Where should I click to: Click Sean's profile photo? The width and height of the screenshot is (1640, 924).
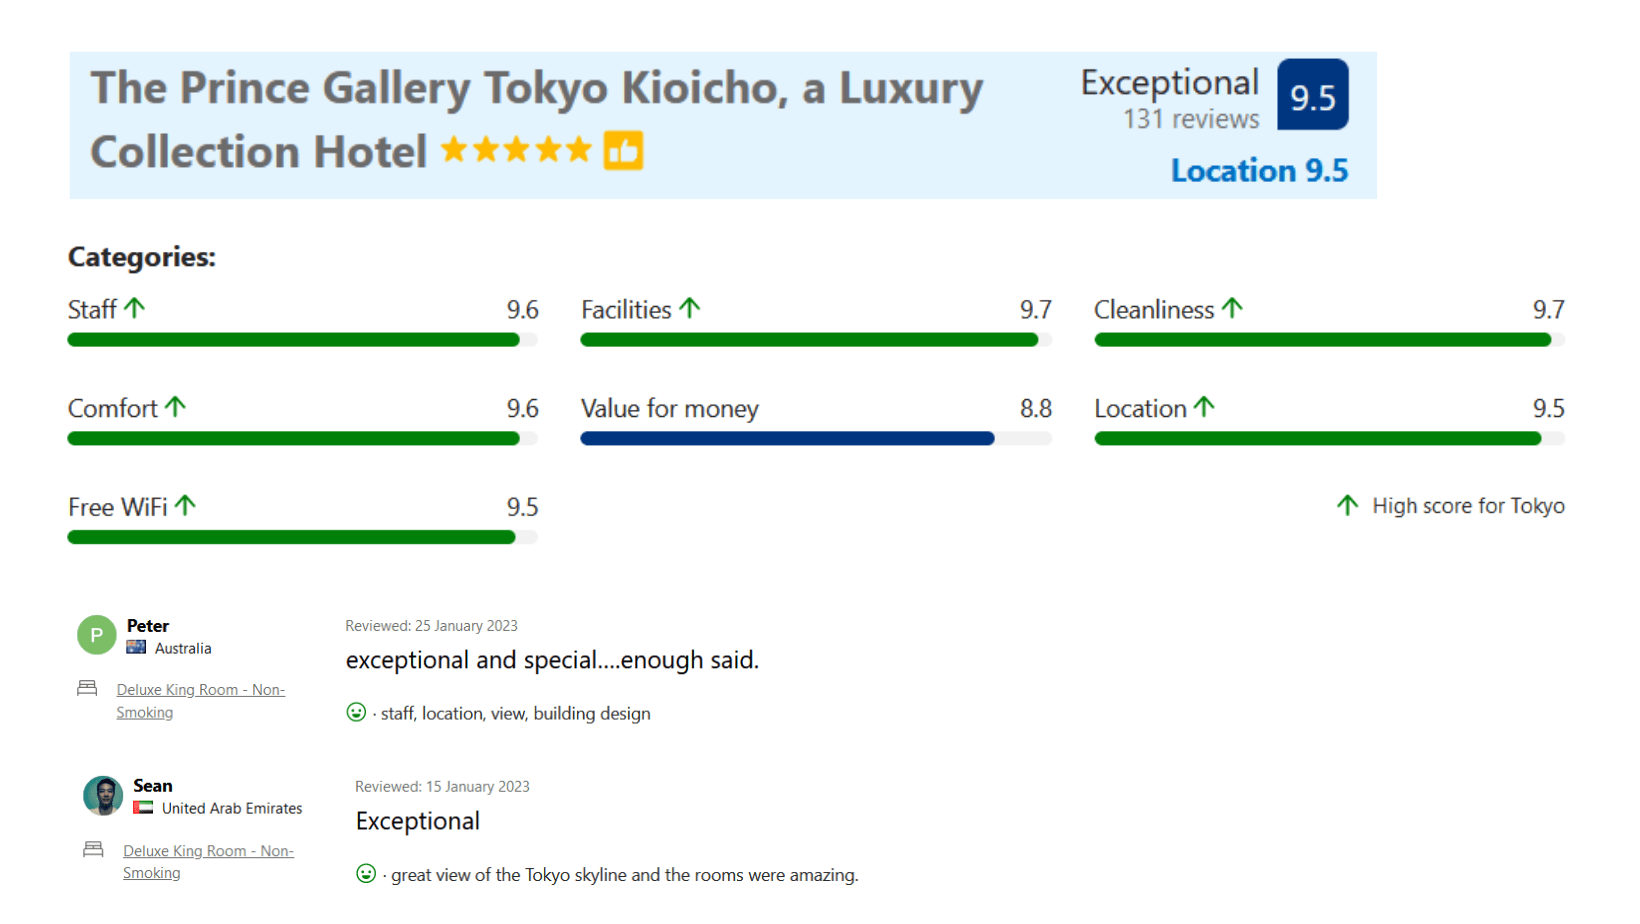pos(103,796)
